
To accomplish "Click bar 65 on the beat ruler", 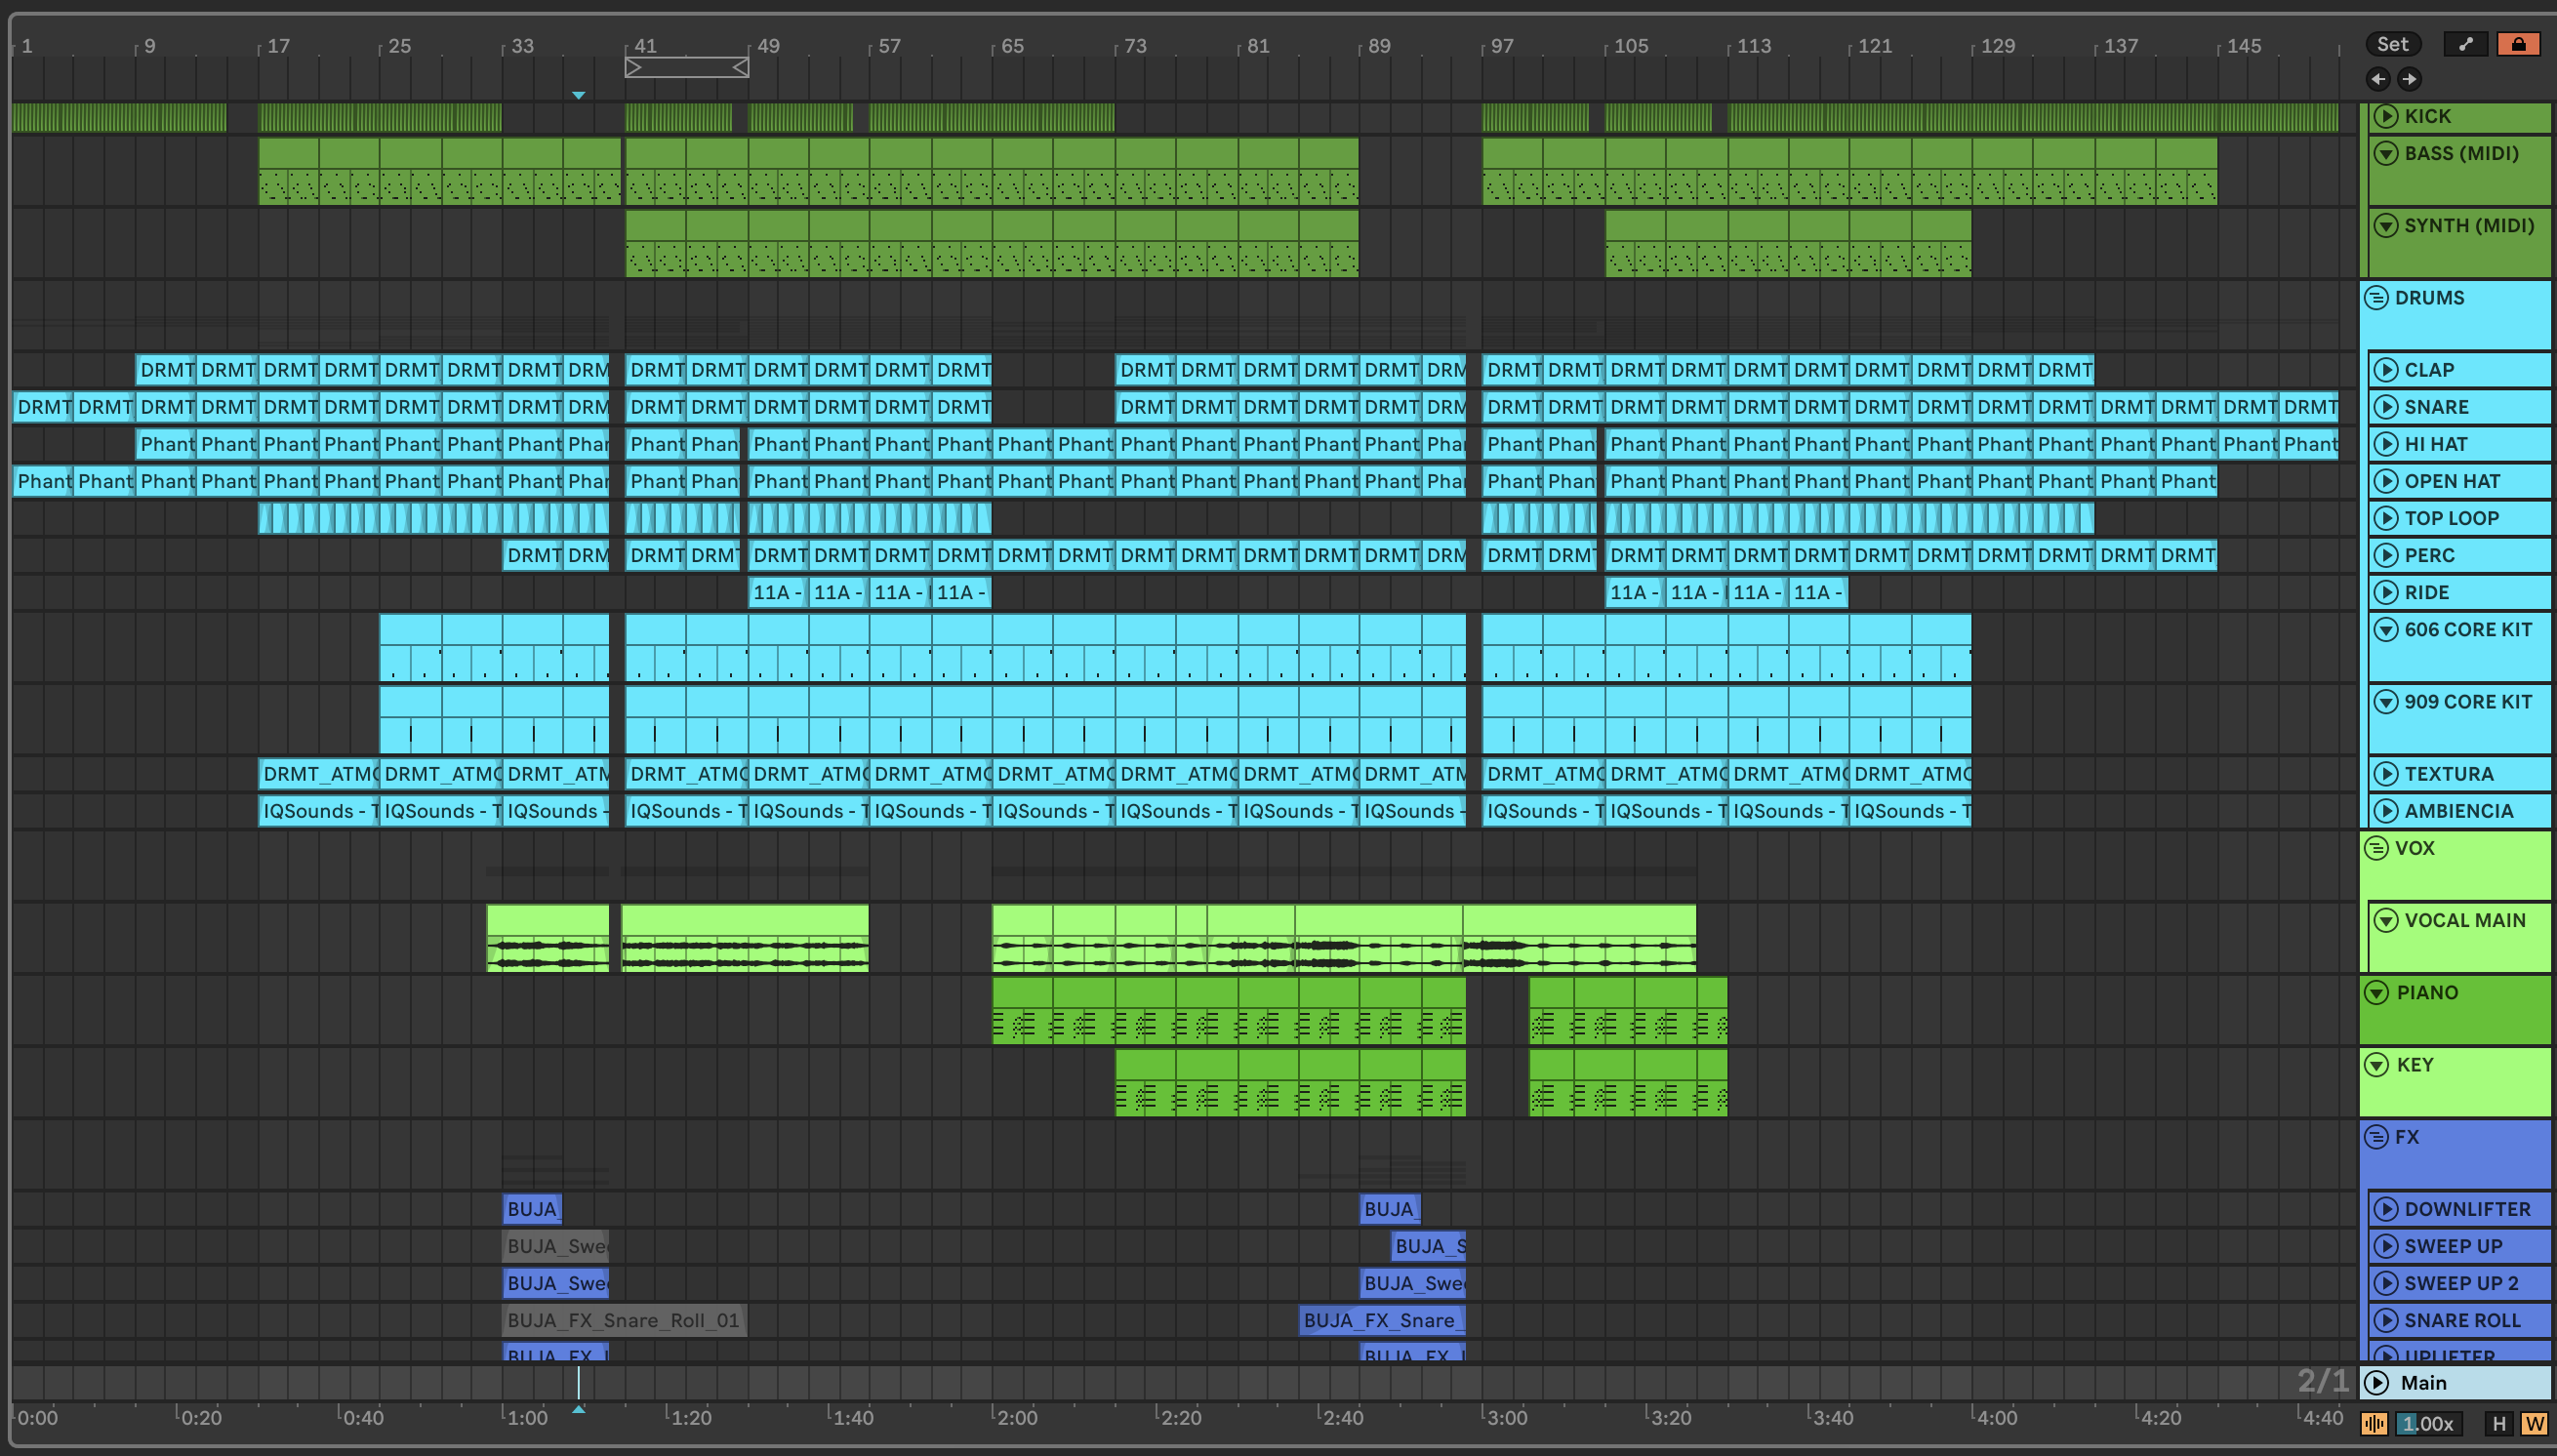I will 1012,46.
